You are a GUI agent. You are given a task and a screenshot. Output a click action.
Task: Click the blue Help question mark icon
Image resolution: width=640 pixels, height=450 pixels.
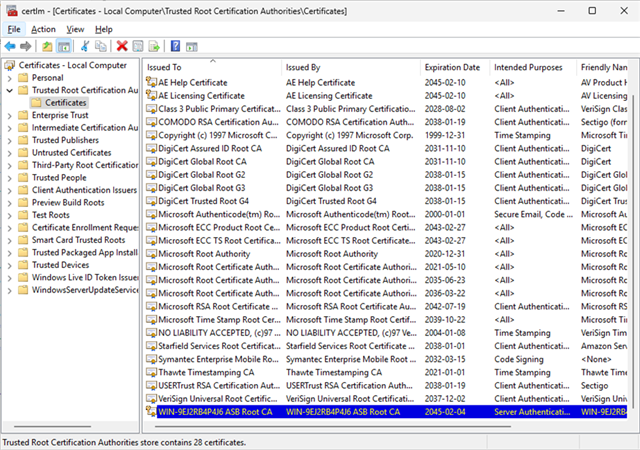[176, 46]
